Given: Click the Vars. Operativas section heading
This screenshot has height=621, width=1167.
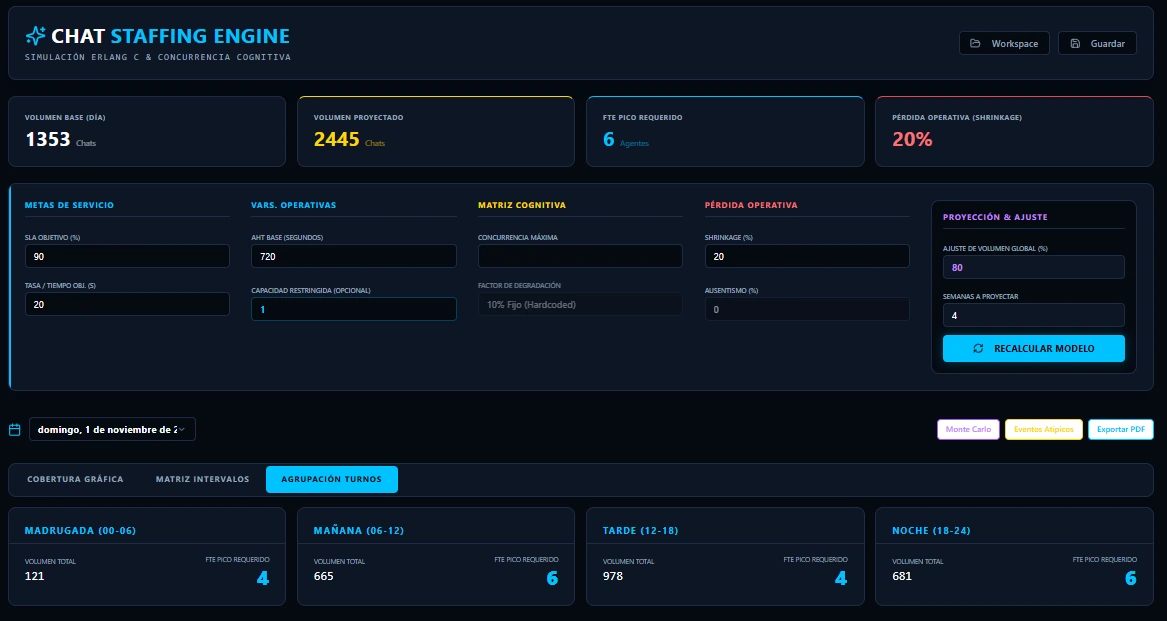Looking at the screenshot, I should tap(293, 205).
